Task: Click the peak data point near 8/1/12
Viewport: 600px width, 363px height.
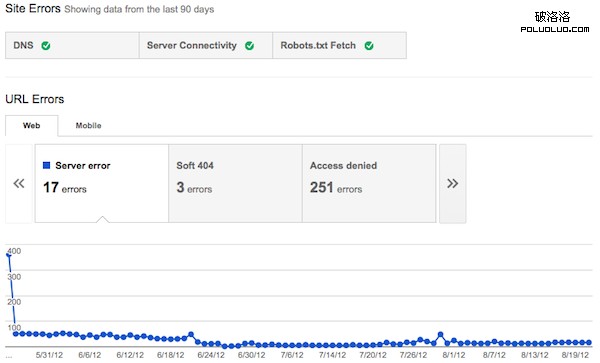Action: point(440,335)
